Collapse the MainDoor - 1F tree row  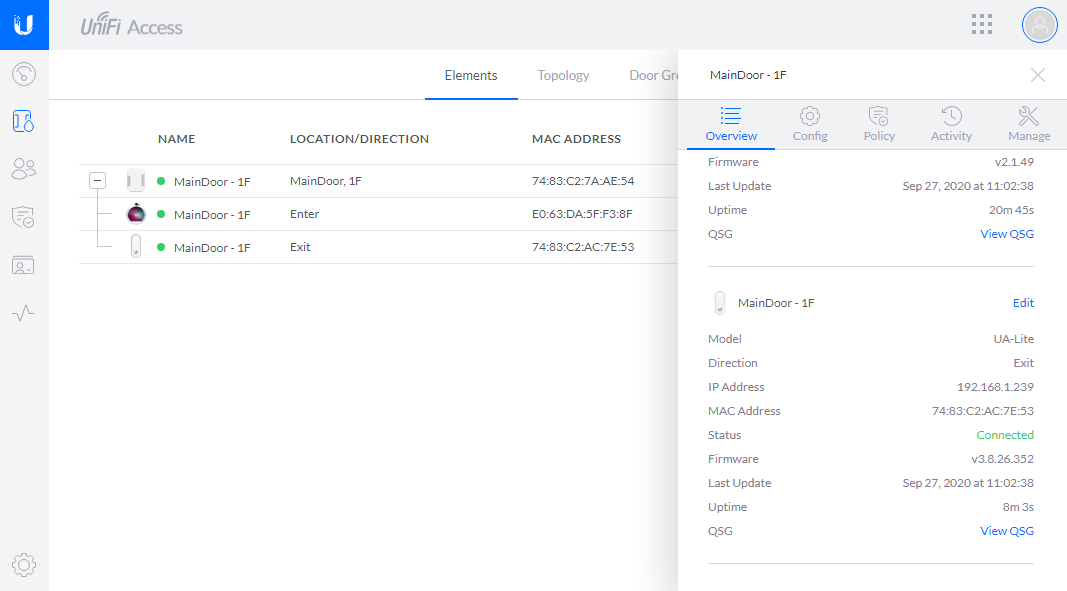[x=97, y=180]
